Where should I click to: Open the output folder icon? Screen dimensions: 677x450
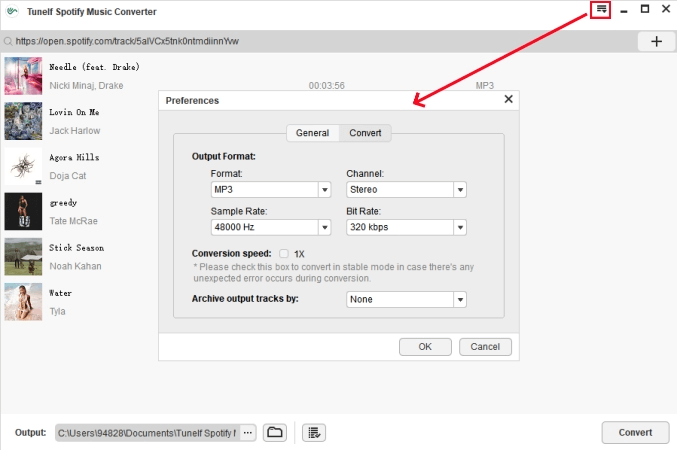pos(275,432)
